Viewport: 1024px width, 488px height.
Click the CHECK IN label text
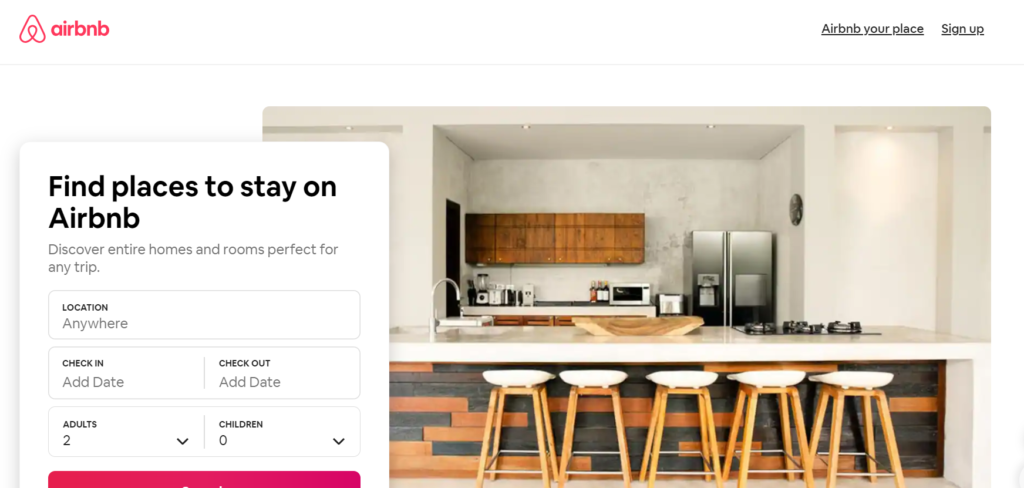click(82, 363)
